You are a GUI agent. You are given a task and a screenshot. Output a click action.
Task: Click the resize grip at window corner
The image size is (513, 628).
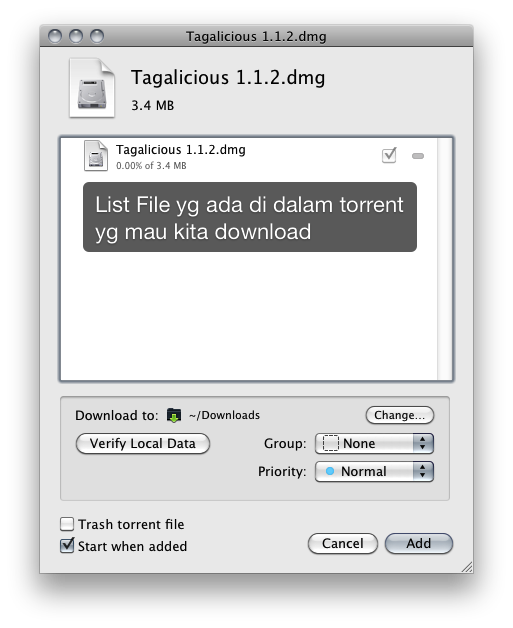pyautogui.click(x=467, y=567)
